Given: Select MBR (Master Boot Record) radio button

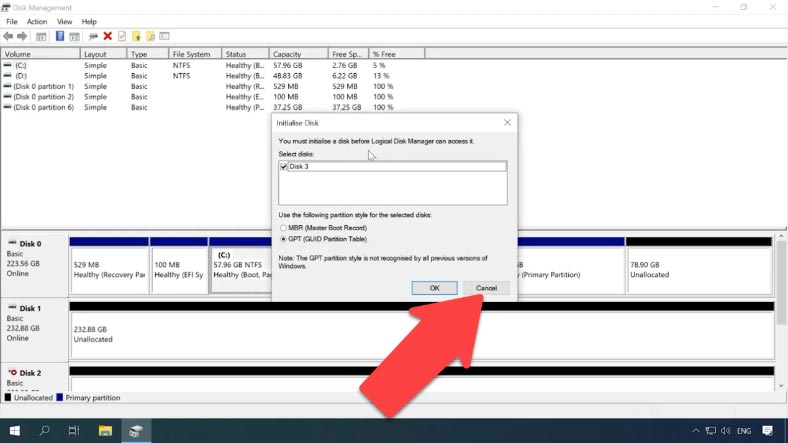Looking at the screenshot, I should tap(283, 228).
